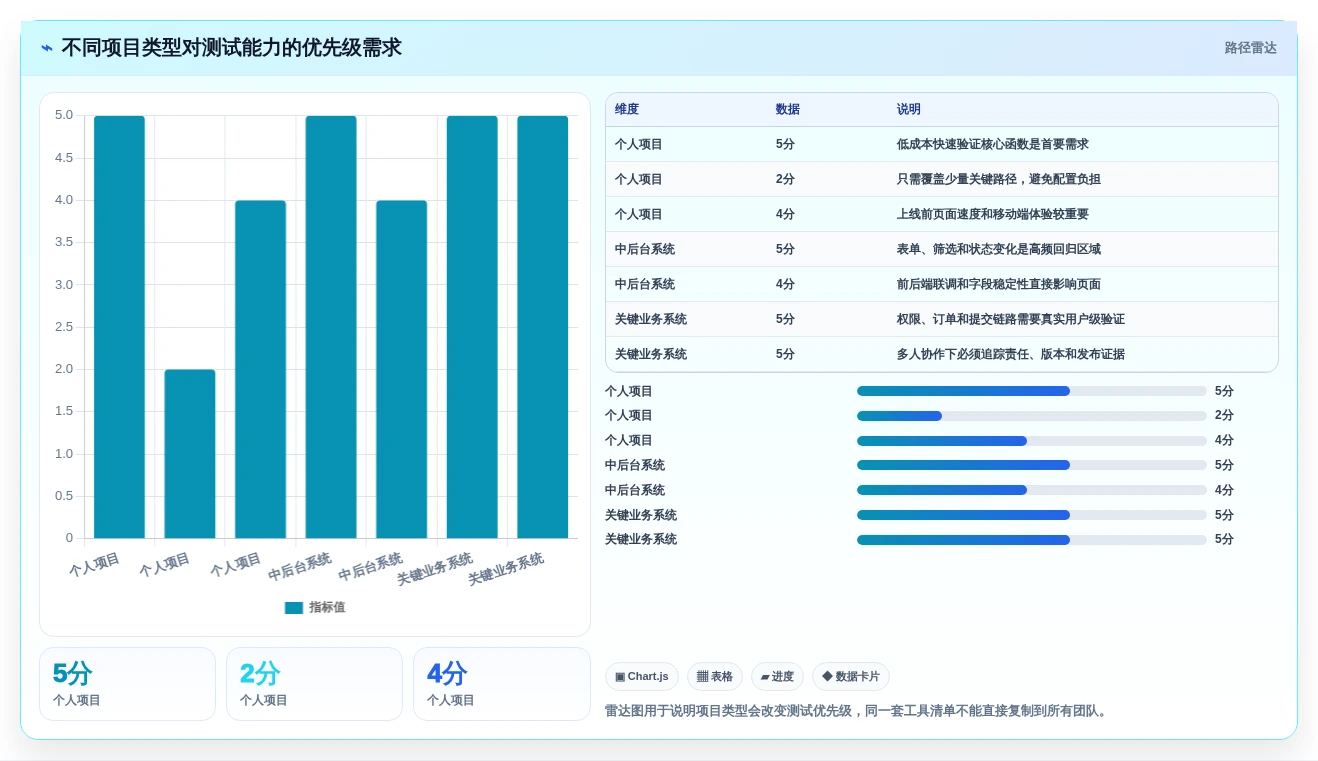Click the cell 上线前页面速度和移动端体验较重要

993,214
